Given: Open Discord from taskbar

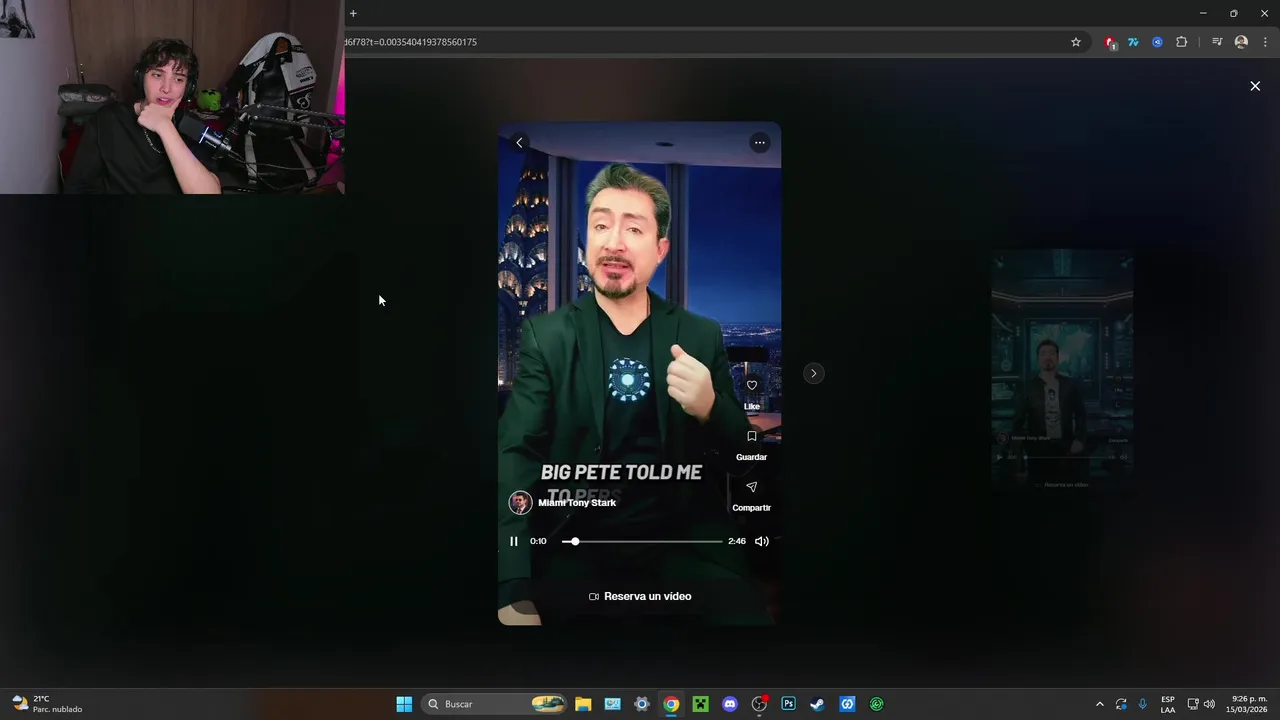Looking at the screenshot, I should (730, 704).
